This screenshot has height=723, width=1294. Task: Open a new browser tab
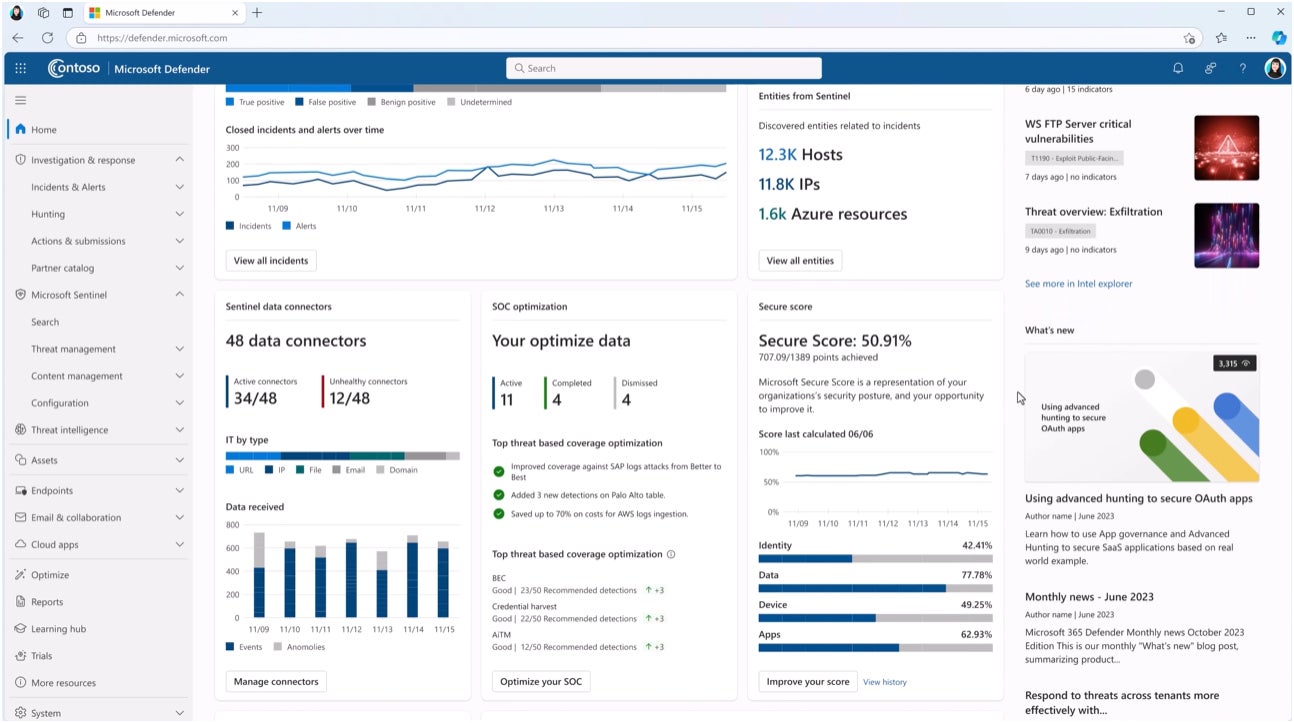point(257,12)
